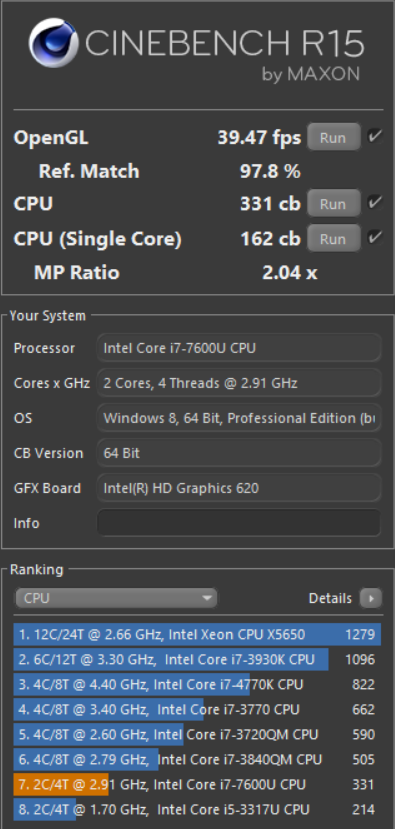The height and width of the screenshot is (829, 395).
Task: Select the i7-3770 ranking row
Action: [197, 709]
